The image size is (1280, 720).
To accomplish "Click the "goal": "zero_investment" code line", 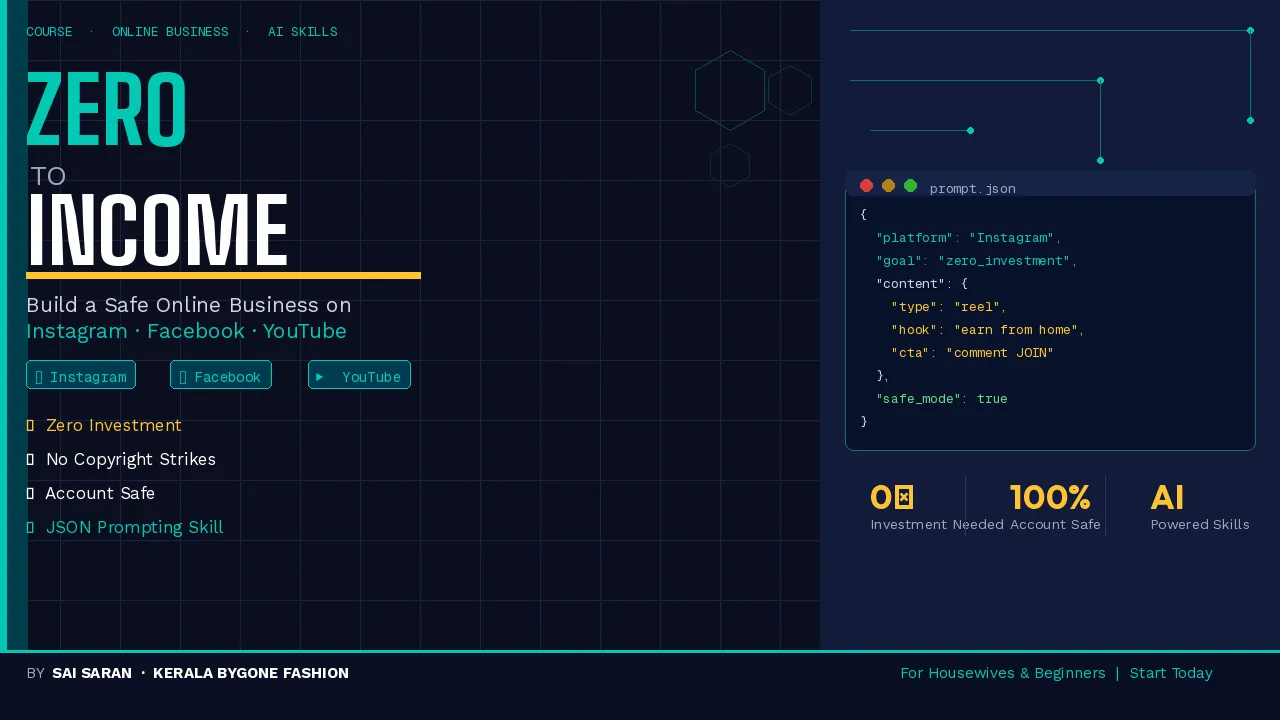I will [x=976, y=261].
